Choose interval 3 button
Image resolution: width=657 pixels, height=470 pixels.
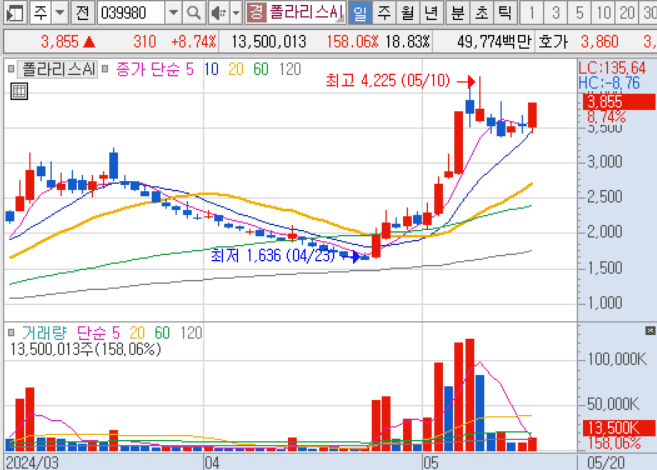coord(556,13)
